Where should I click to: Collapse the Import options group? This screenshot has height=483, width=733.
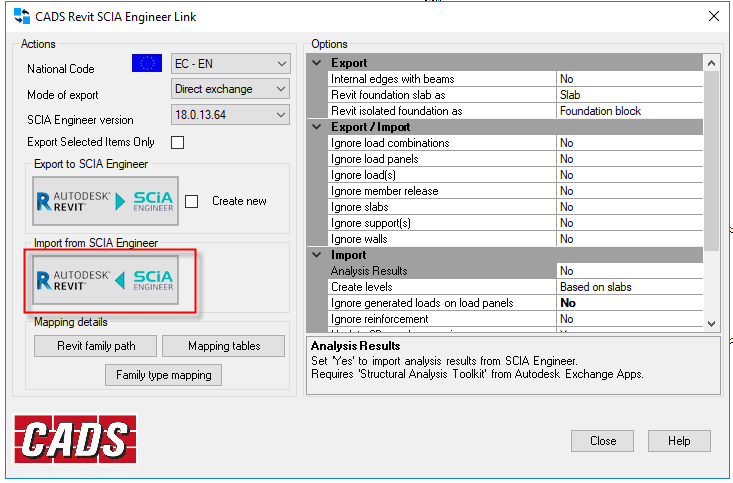coord(317,255)
